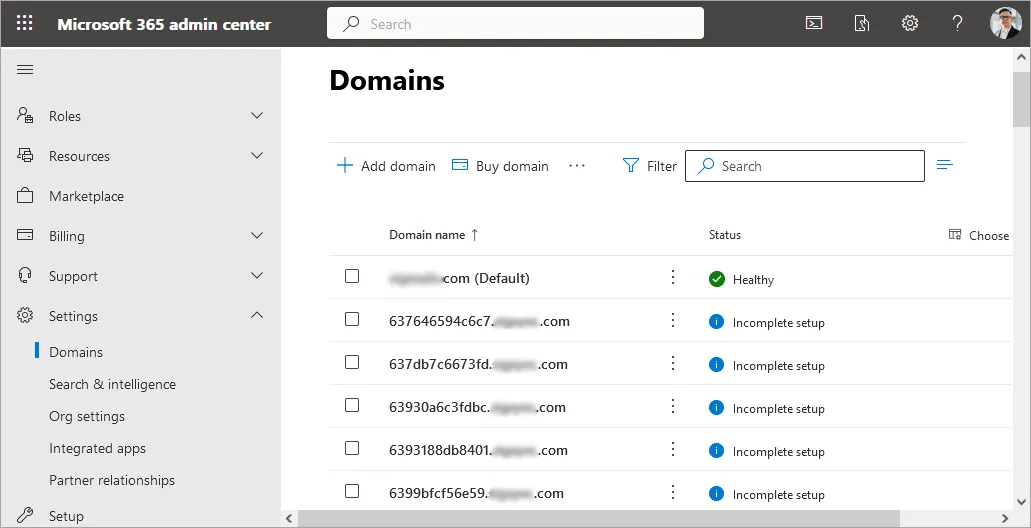Open more actions for 63930a6c3fdbc domain

click(673, 406)
